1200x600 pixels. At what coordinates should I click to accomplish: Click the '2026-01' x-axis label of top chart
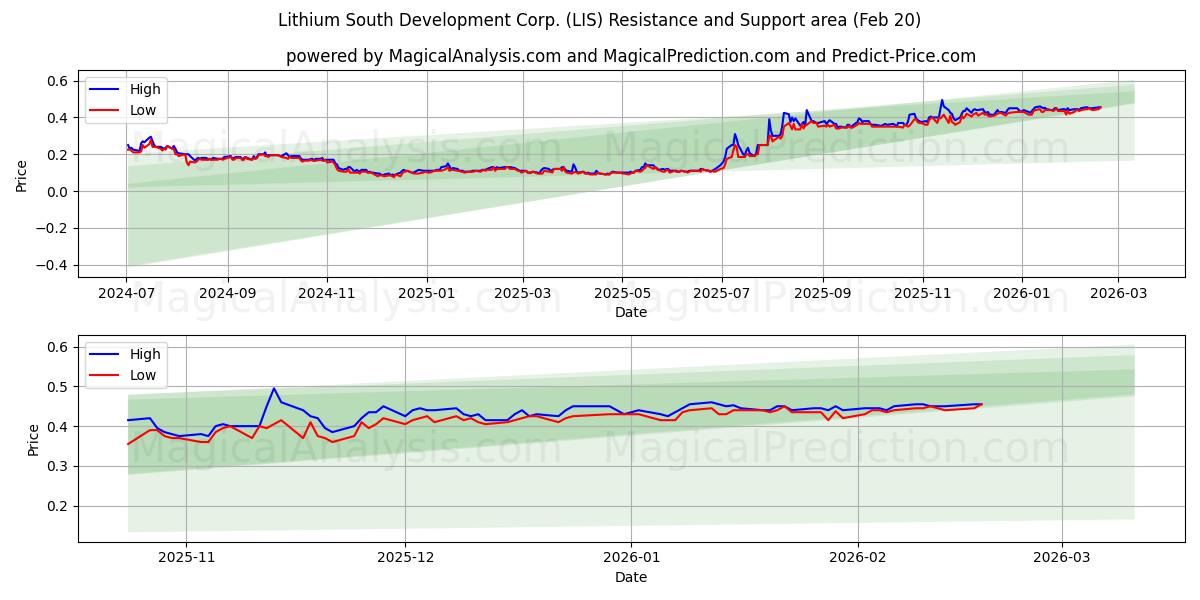[1022, 294]
